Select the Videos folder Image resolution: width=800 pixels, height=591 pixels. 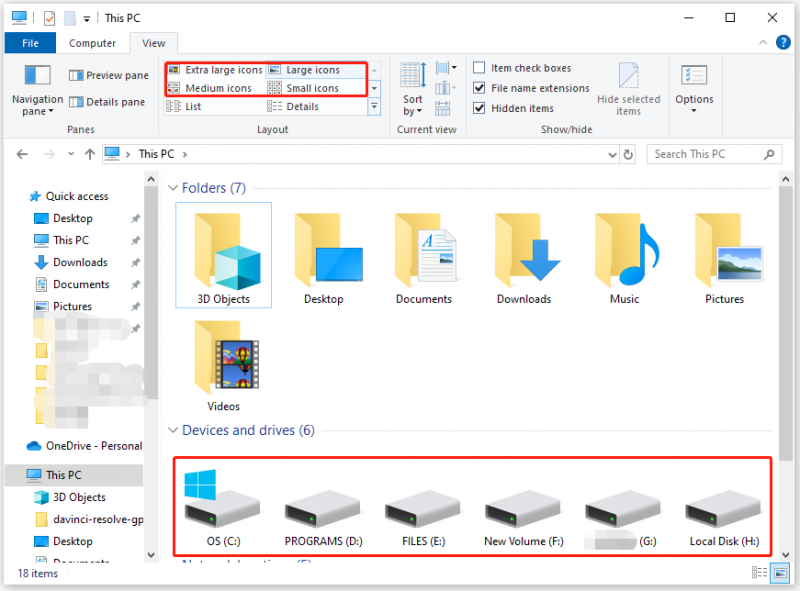[x=223, y=365]
